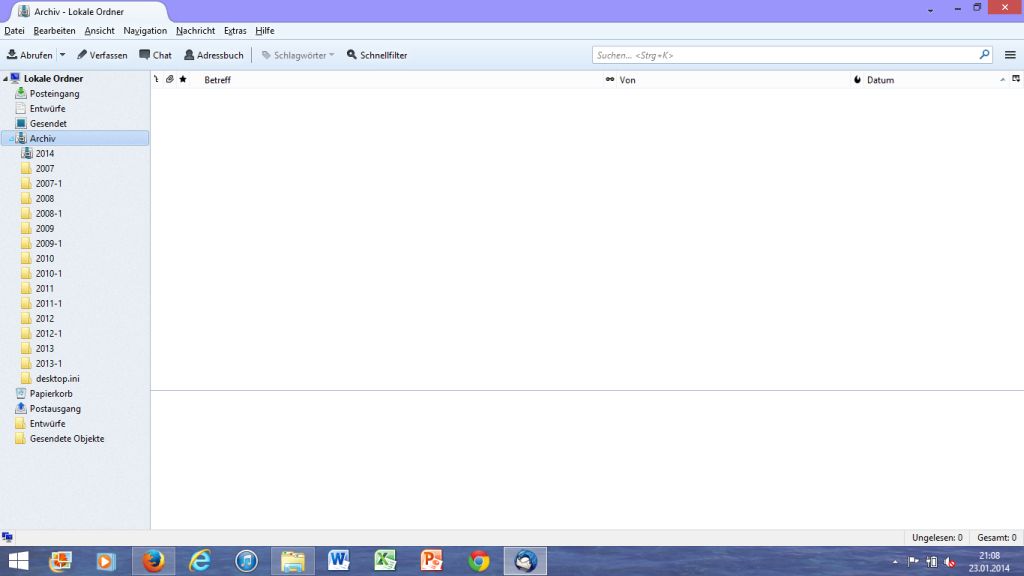
Task: Click the Abrufen get-messages button
Action: pyautogui.click(x=29, y=56)
